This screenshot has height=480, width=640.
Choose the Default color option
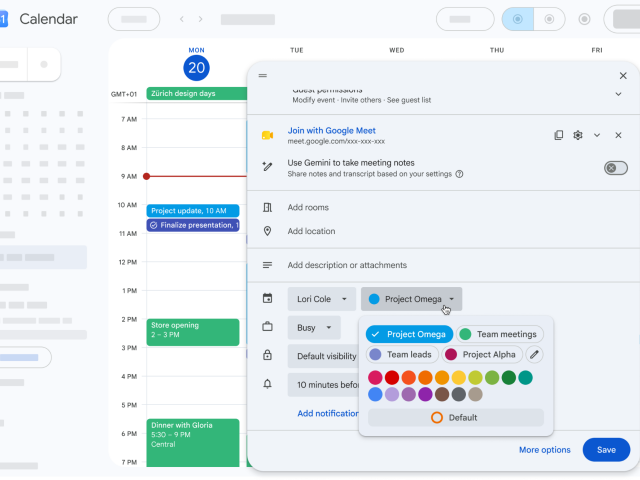click(456, 418)
